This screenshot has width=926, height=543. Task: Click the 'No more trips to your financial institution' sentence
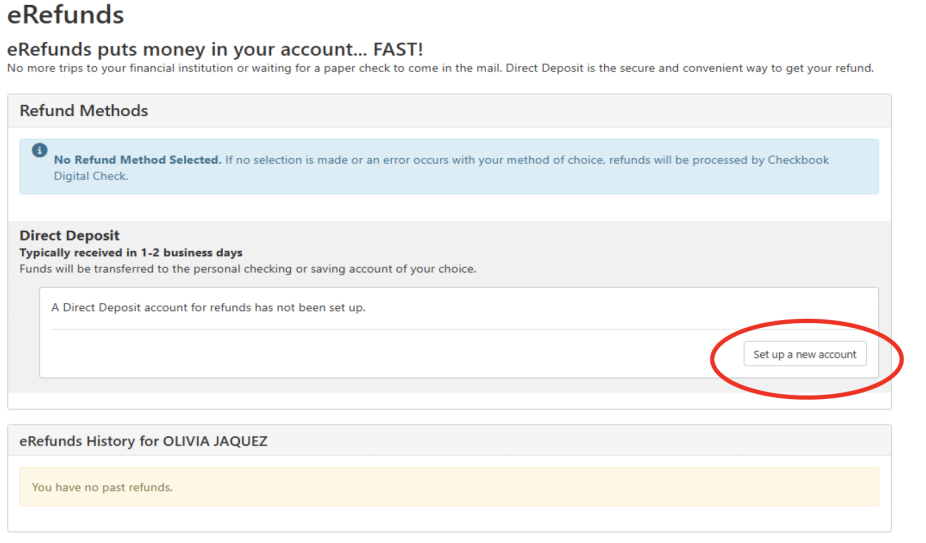(441, 68)
